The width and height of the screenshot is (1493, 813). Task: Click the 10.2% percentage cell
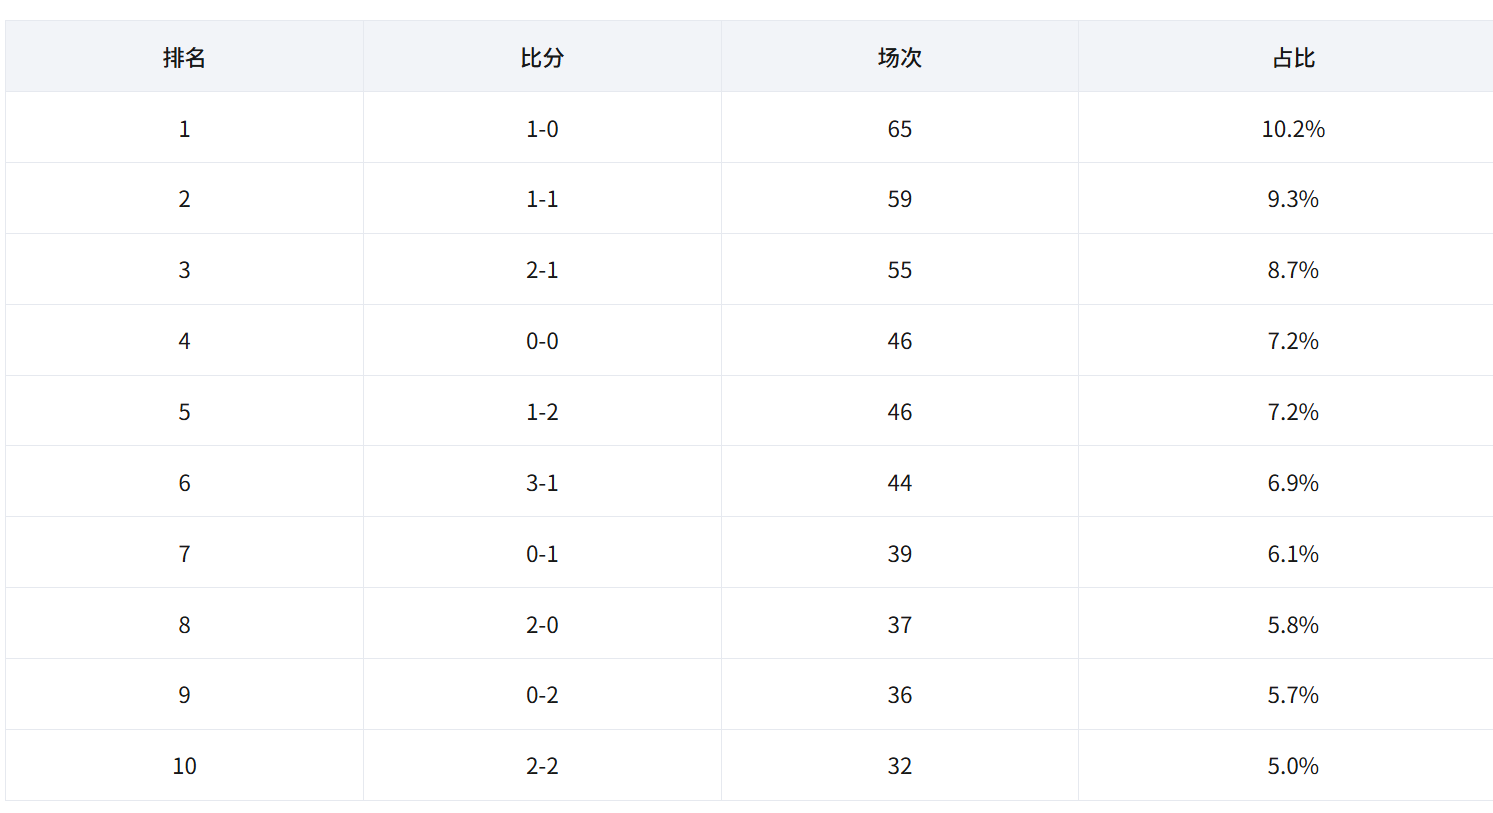1293,128
